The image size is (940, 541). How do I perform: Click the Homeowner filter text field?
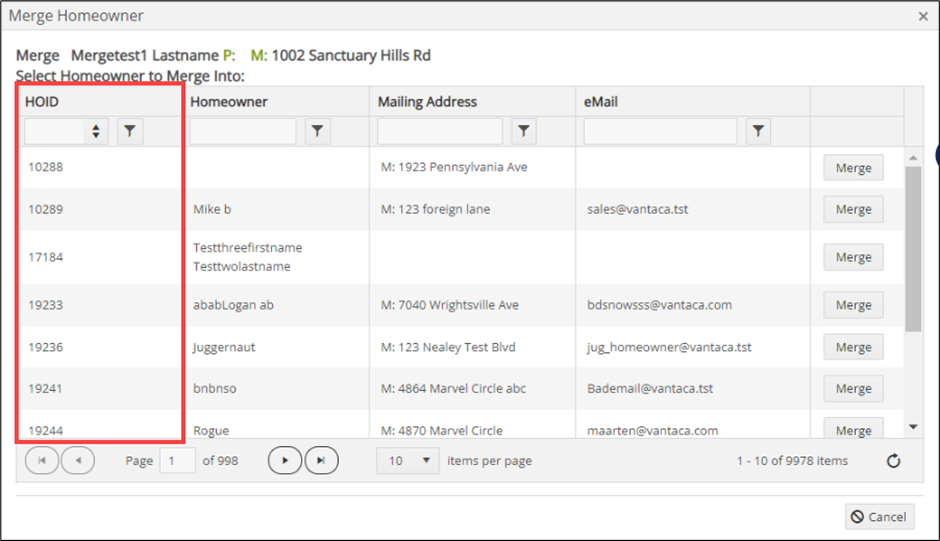[243, 131]
